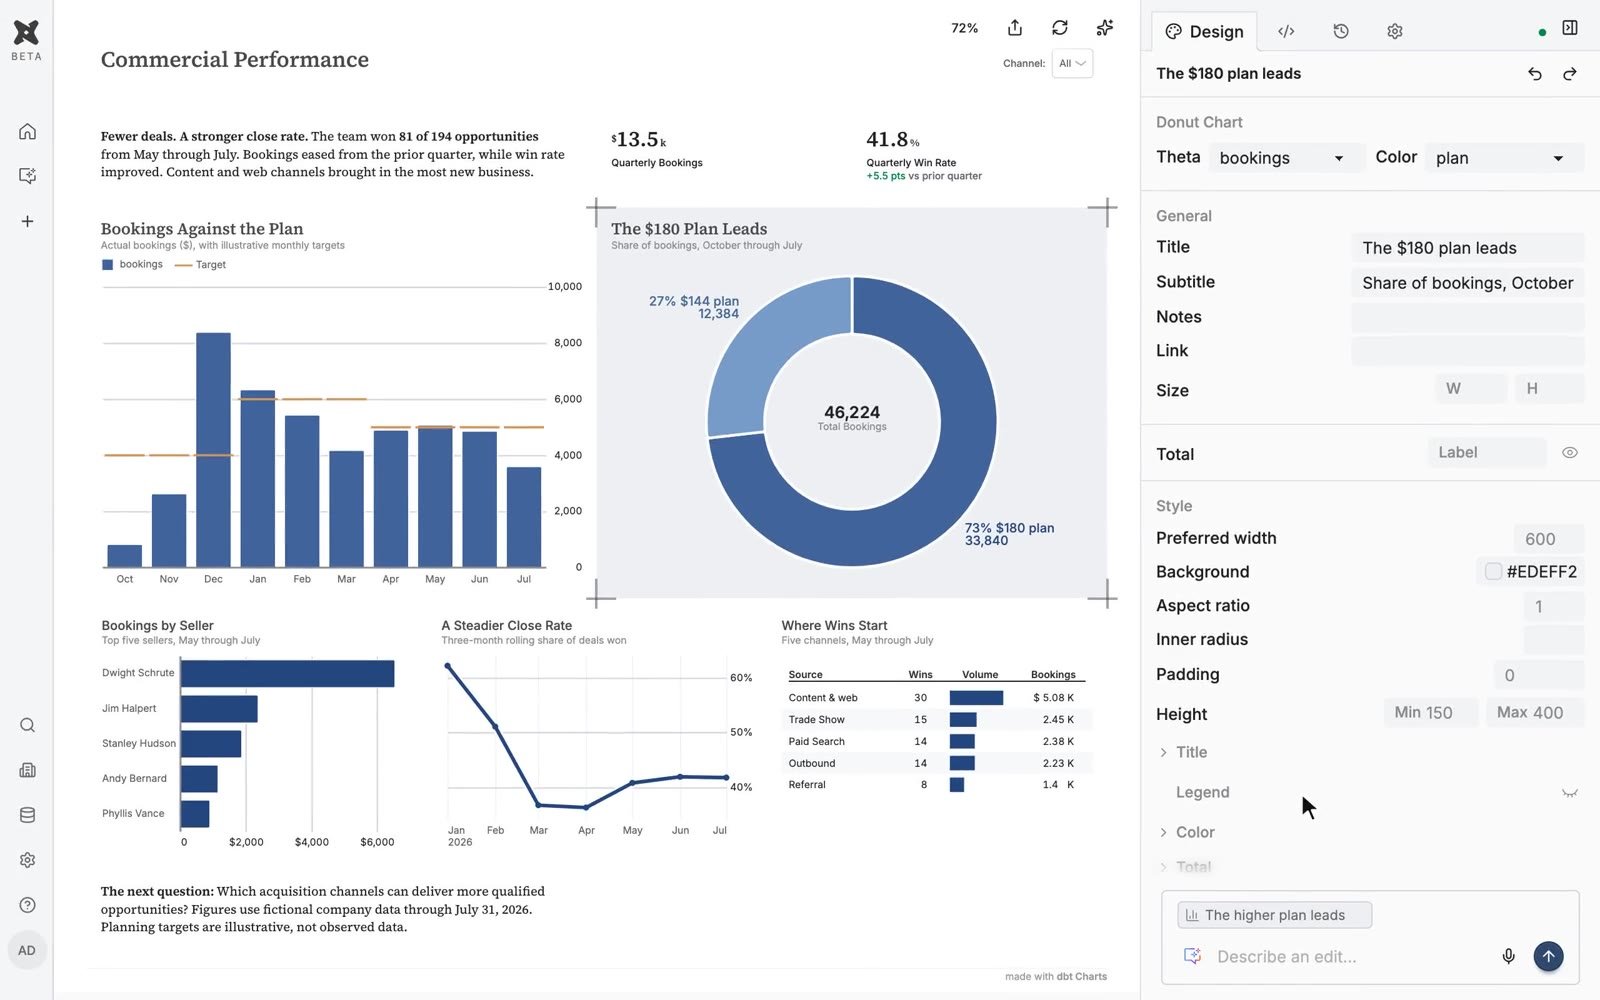Click the Background hex value #EDEFF2
1600x1000 pixels.
[x=1542, y=572]
